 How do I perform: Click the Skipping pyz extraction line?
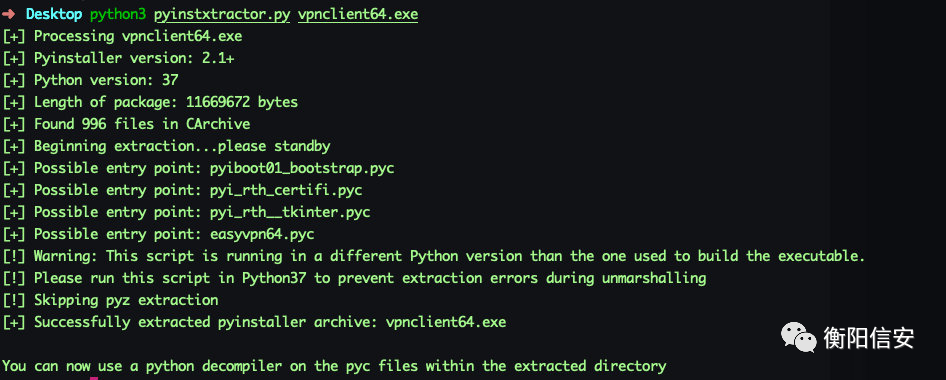pyautogui.click(x=110, y=300)
